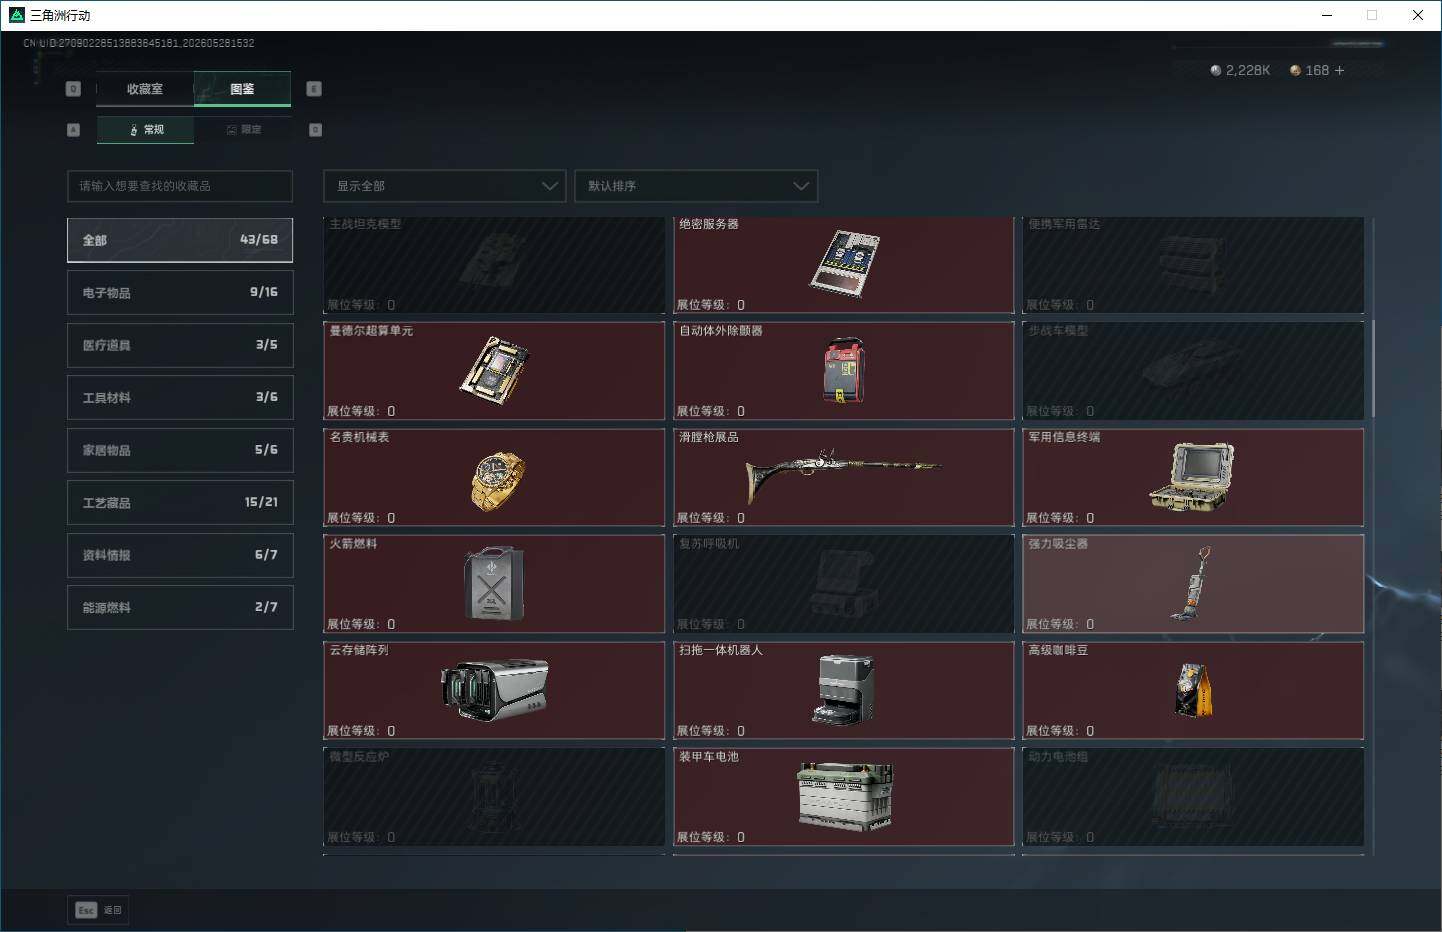Switch to the 收藏室 tab
Image resolution: width=1442 pixels, height=932 pixels.
click(145, 89)
